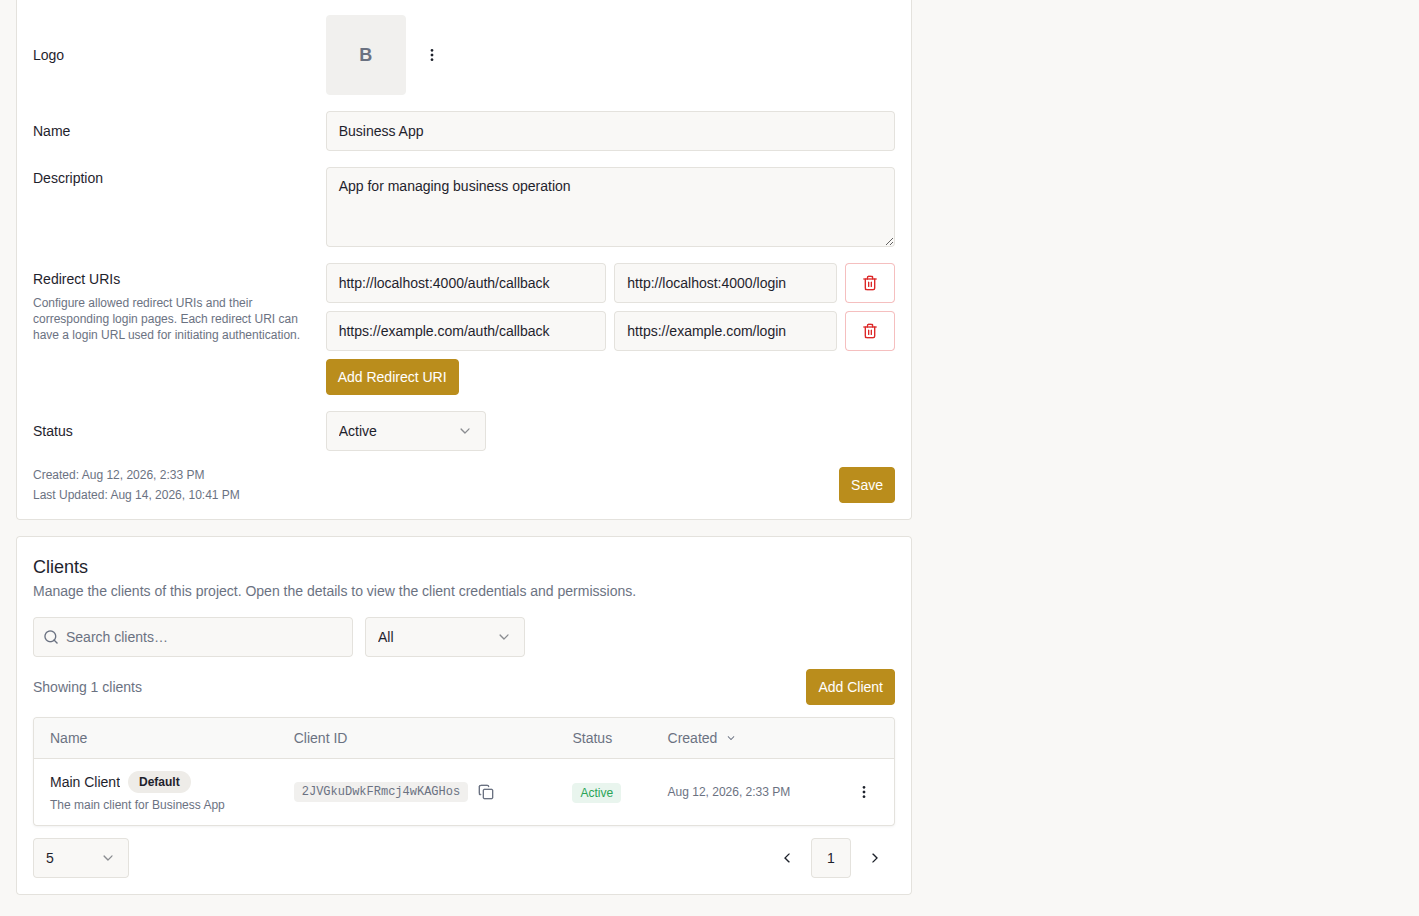Viewport: 1419px width, 916px height.
Task: Open Main Client row actions menu
Action: tap(864, 792)
